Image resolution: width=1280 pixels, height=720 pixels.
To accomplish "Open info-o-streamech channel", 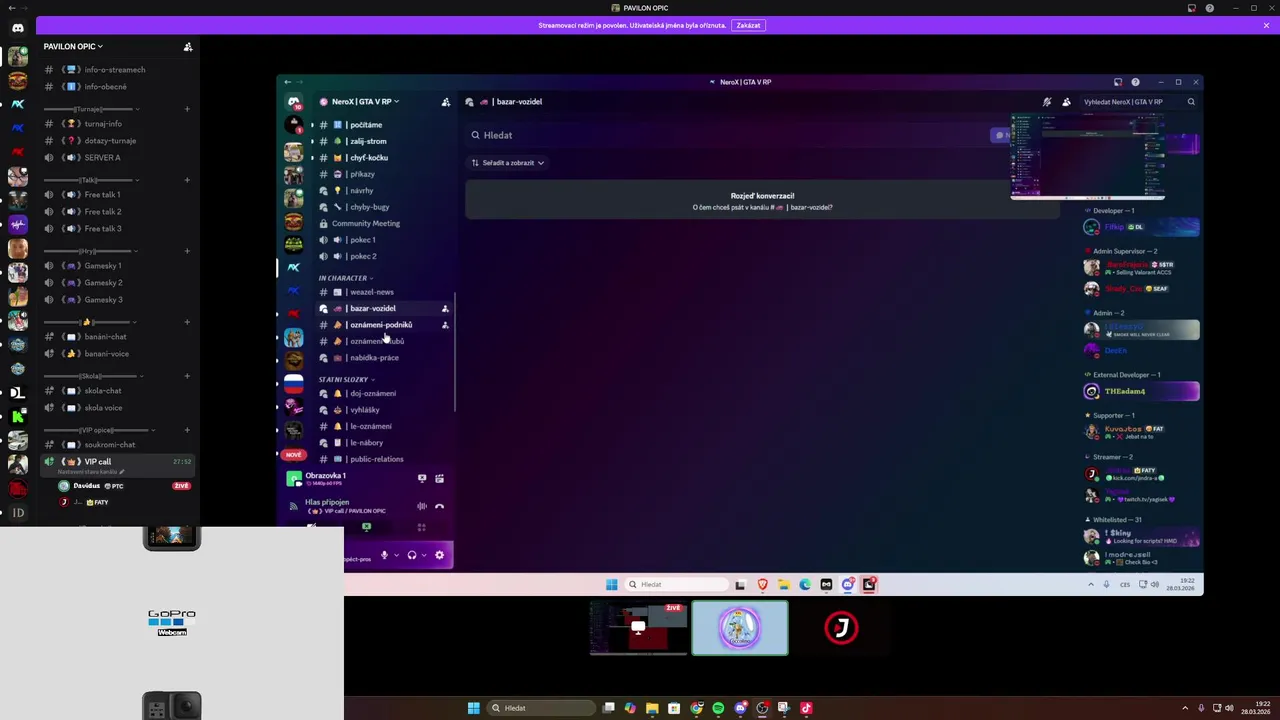I will (117, 70).
